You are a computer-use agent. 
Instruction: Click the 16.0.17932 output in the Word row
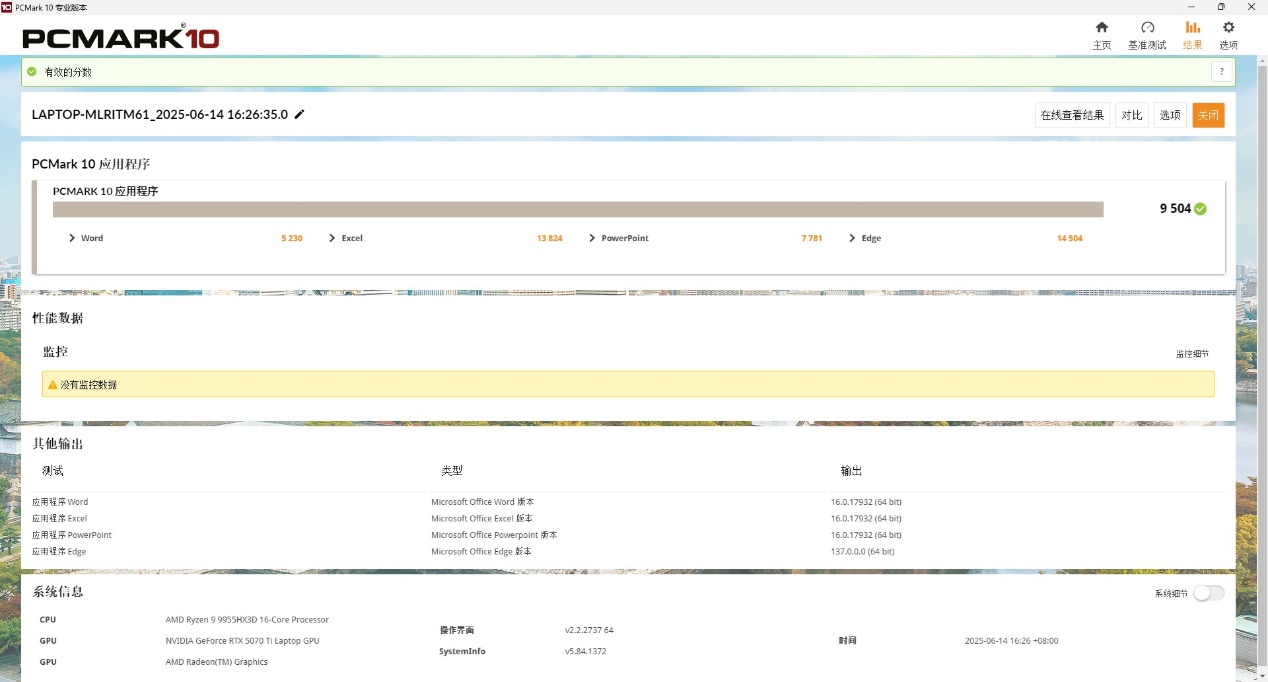(866, 502)
